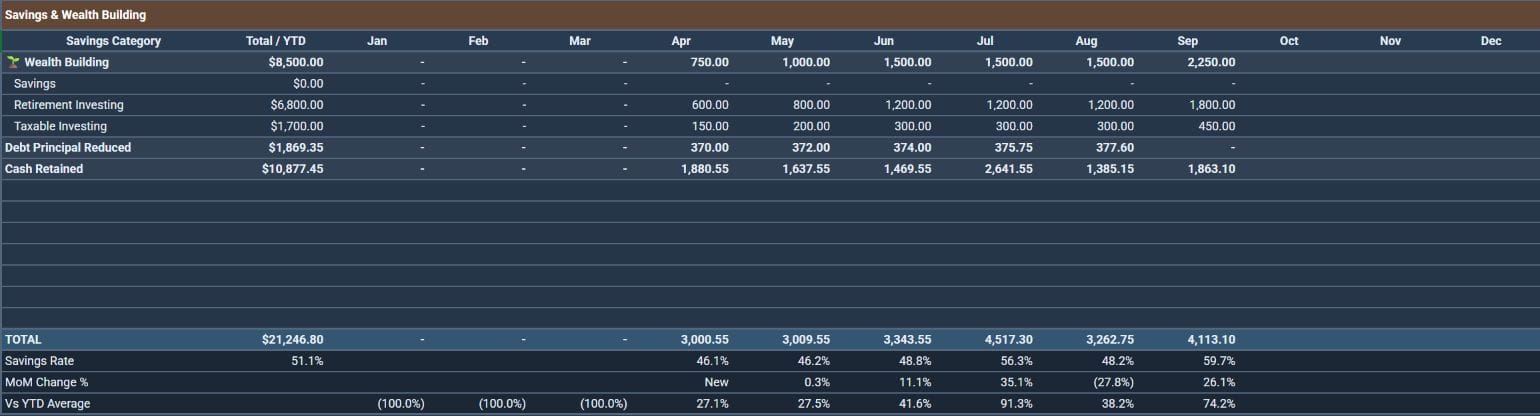Click the Wealth Building row label

[66, 62]
